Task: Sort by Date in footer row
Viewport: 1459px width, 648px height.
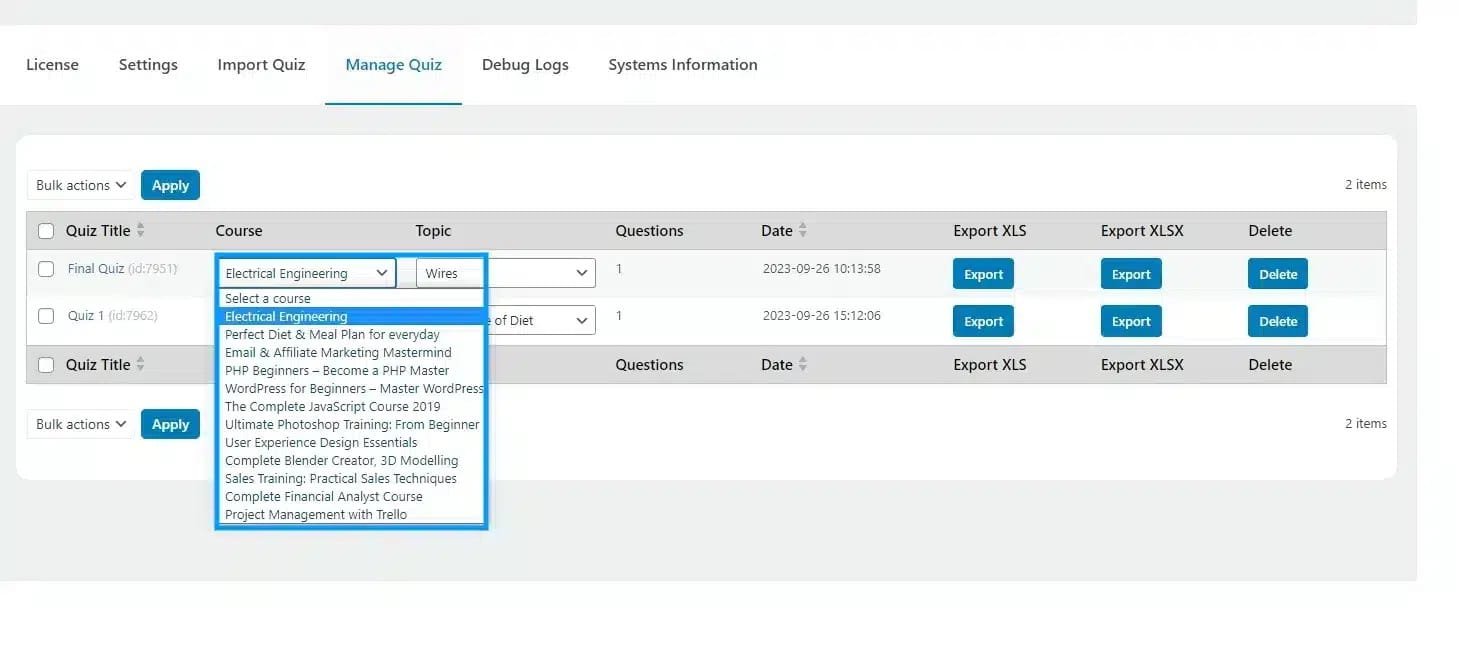Action: (784, 365)
